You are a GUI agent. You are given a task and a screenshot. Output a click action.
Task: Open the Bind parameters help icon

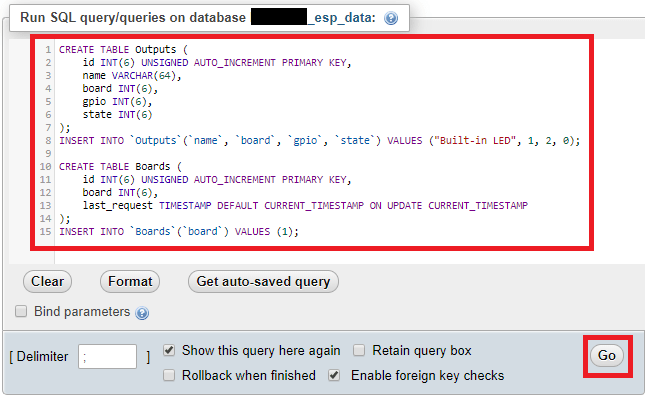[x=142, y=313]
